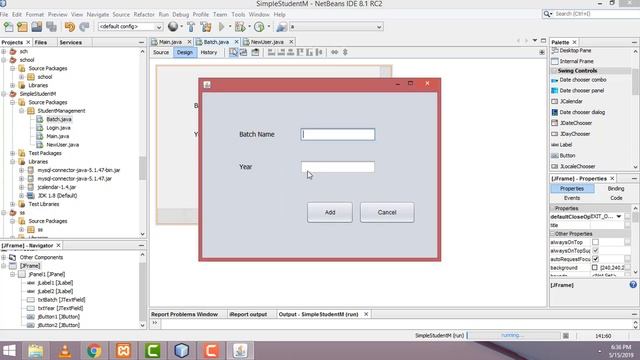Open the defaultCloseOperation dropdown
The width and height of the screenshot is (640, 360).
point(619,216)
